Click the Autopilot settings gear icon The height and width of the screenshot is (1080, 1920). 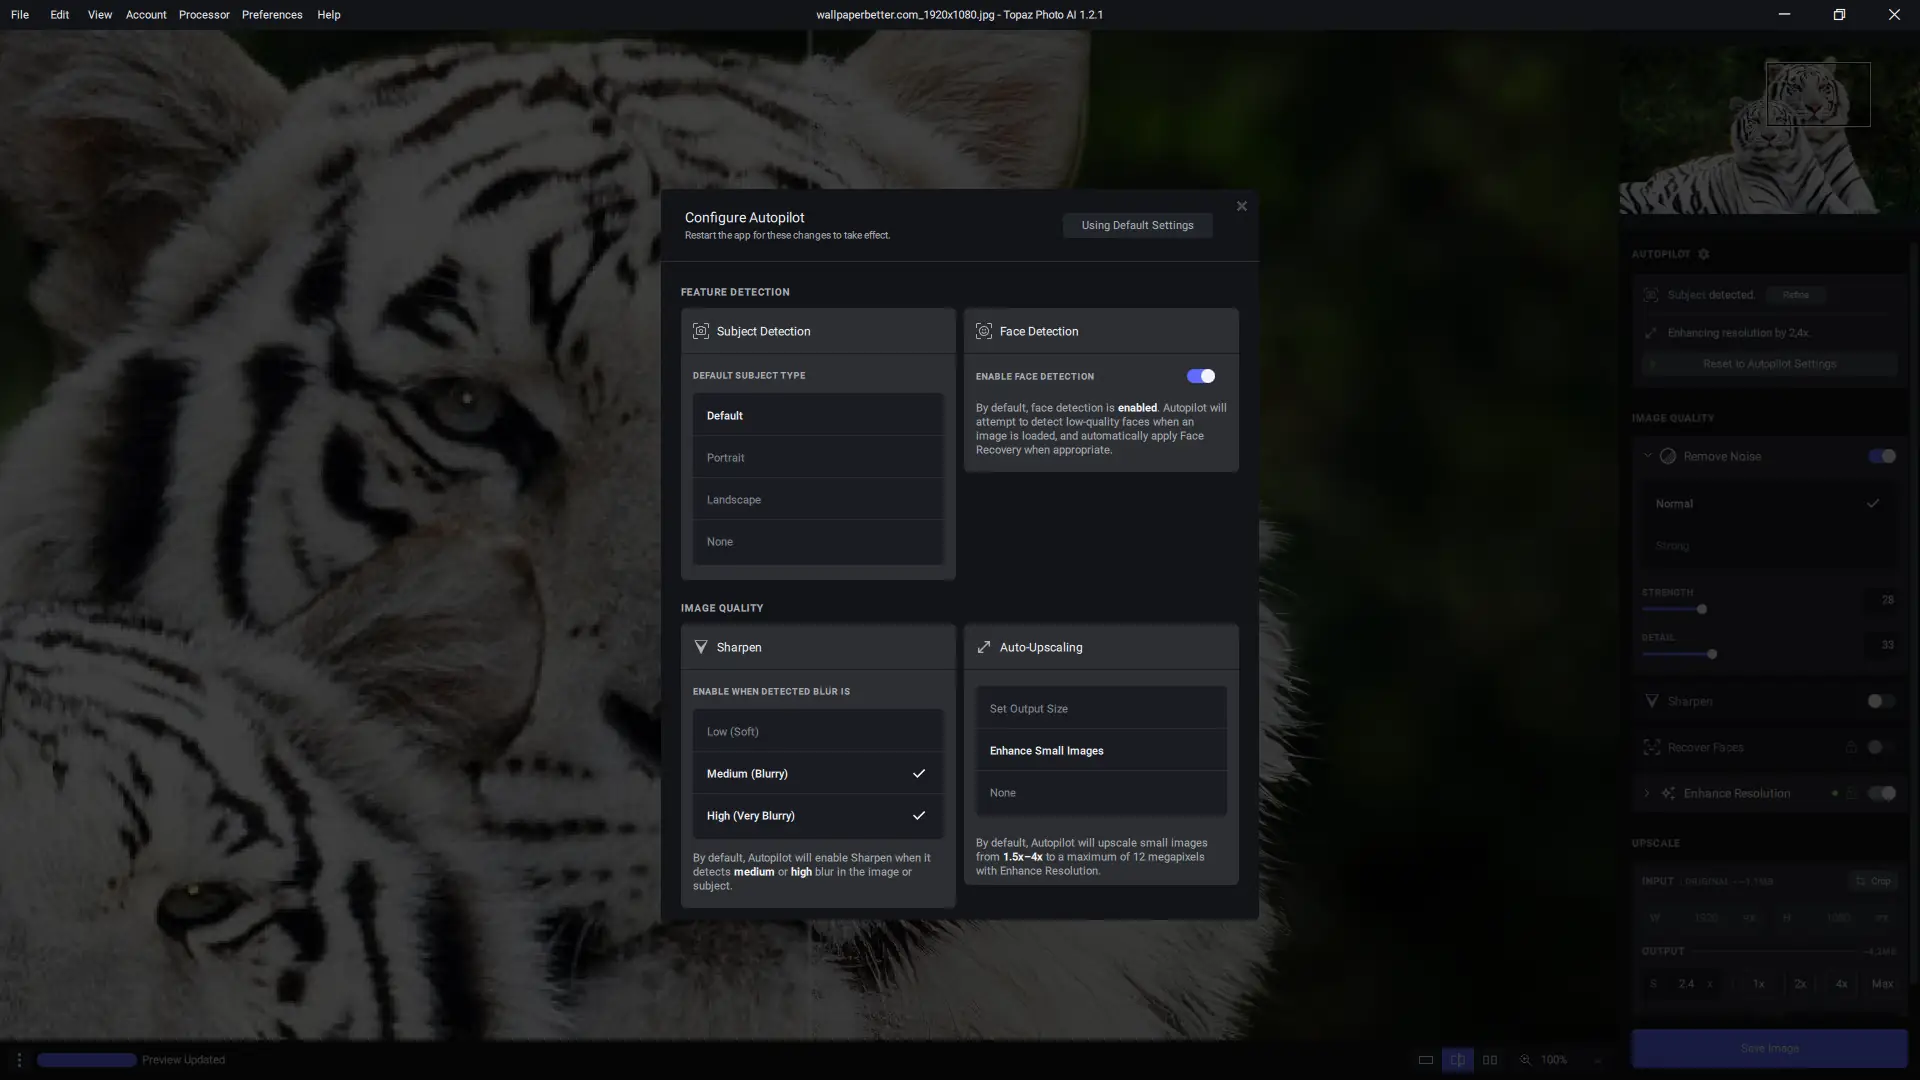[x=1704, y=254]
